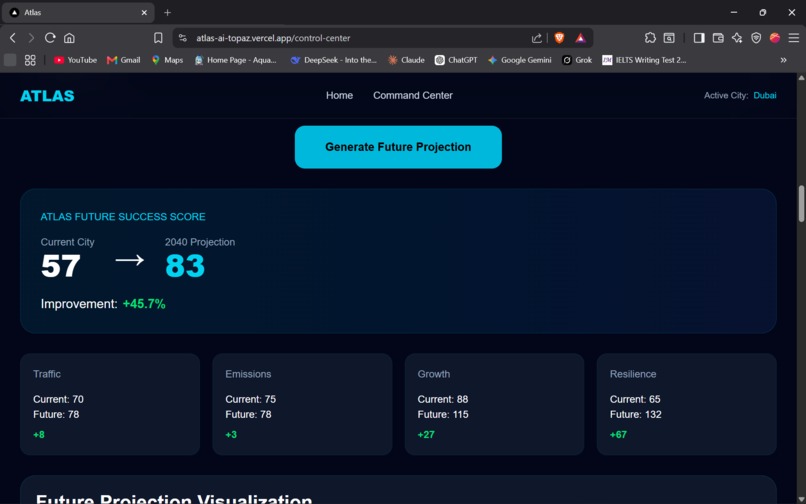
Task: Open the Google Gemini bookmark
Action: click(x=520, y=60)
